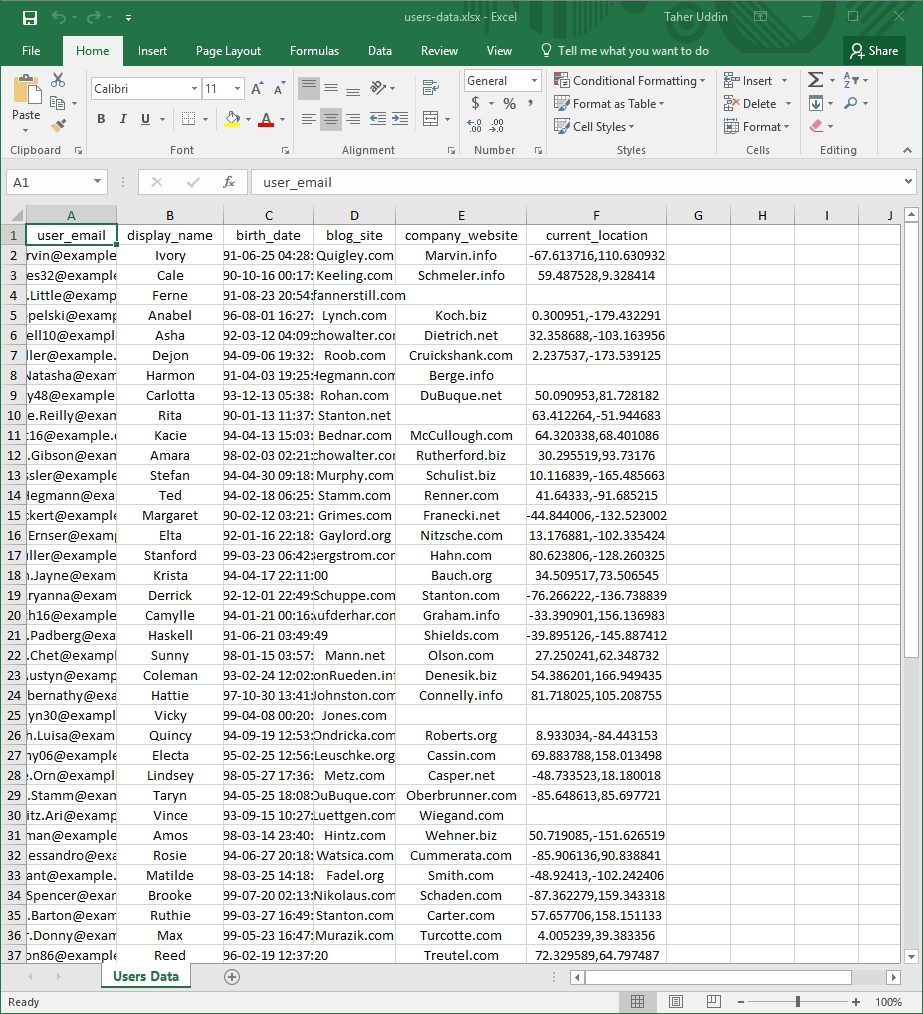Click the Share button
923x1014 pixels.
(x=874, y=51)
